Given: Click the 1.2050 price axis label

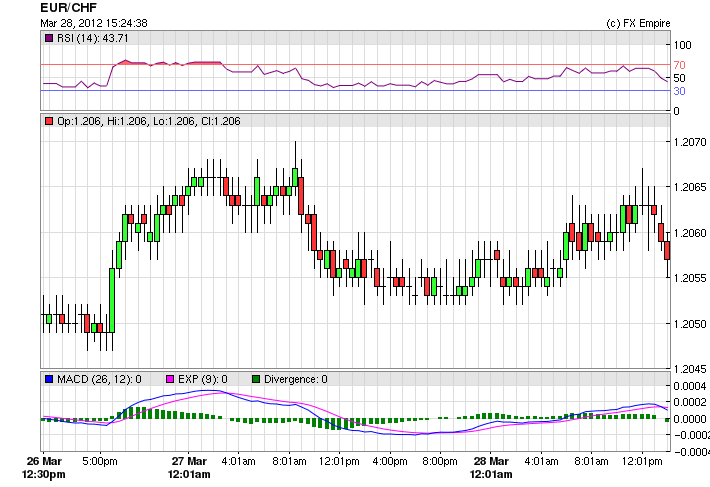Looking at the screenshot, I should [690, 324].
